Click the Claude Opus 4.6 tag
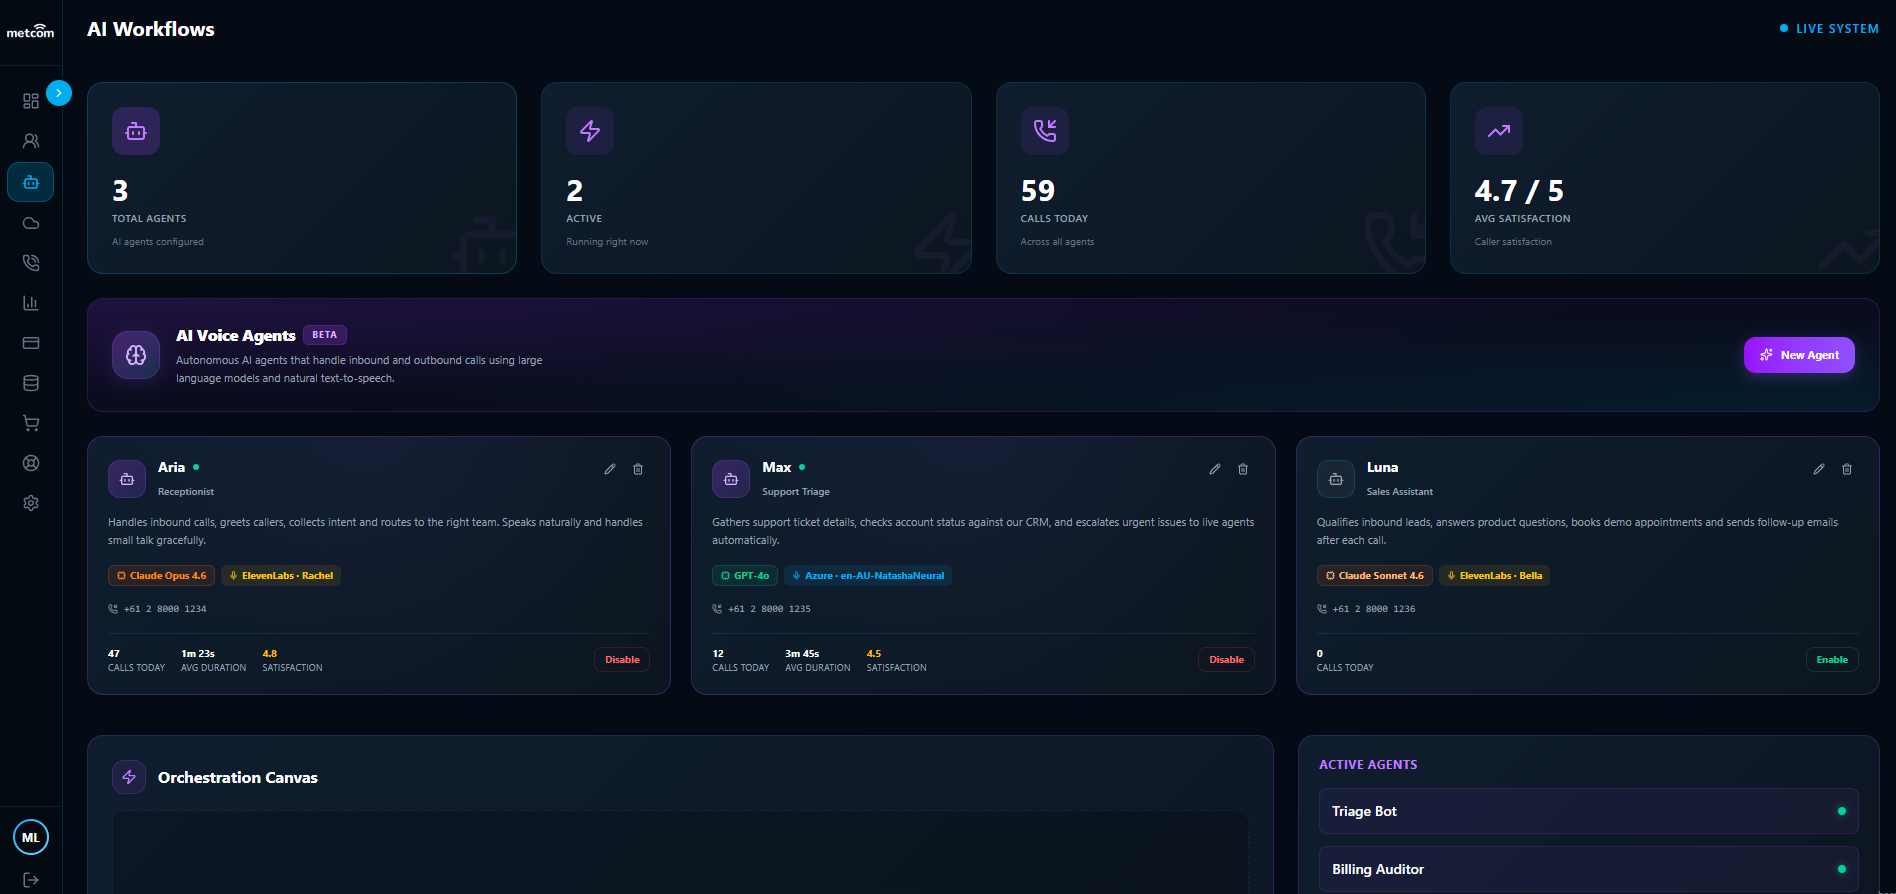Image resolution: width=1896 pixels, height=894 pixels. click(161, 576)
